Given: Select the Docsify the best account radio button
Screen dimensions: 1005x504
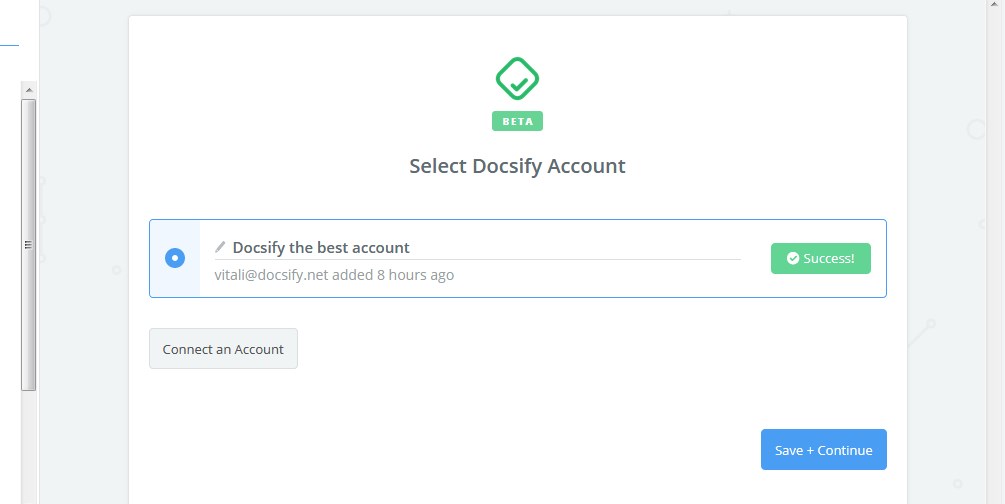Looking at the screenshot, I should point(175,258).
